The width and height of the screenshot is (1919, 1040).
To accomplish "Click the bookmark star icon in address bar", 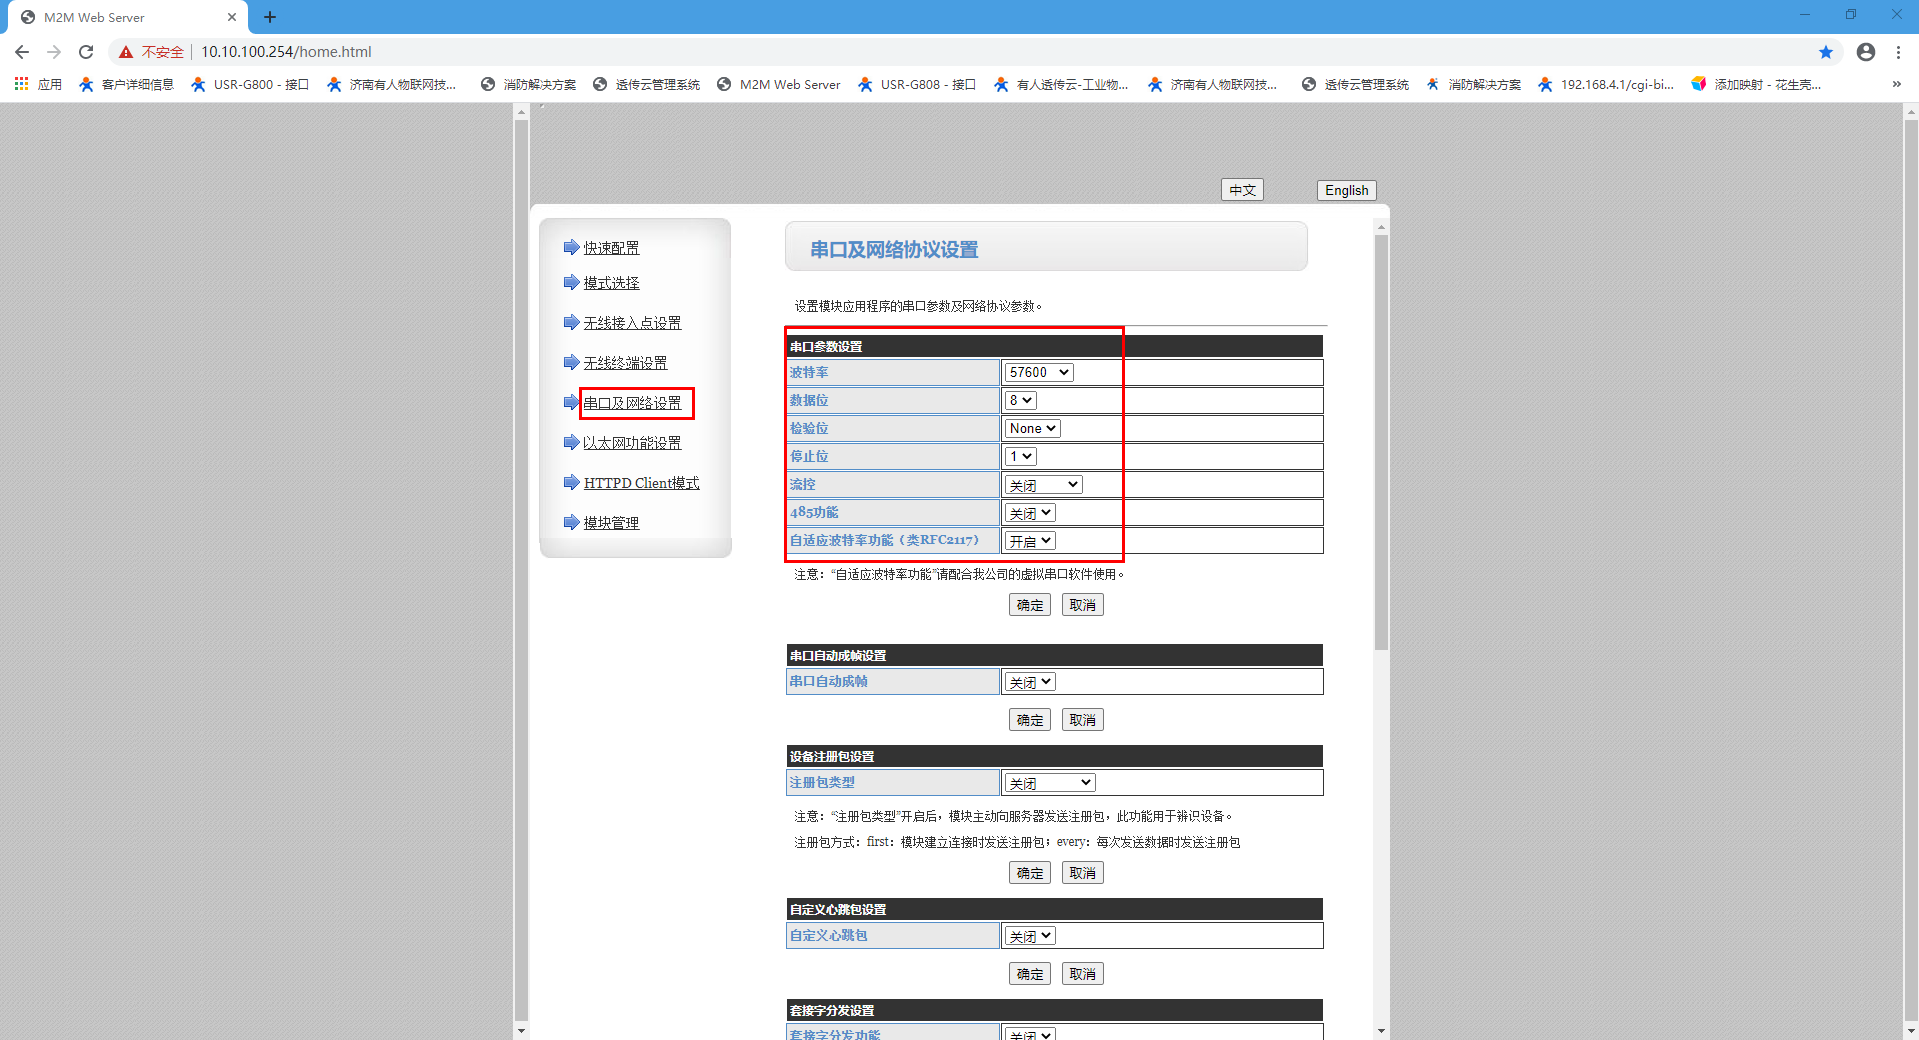I will click(x=1825, y=52).
